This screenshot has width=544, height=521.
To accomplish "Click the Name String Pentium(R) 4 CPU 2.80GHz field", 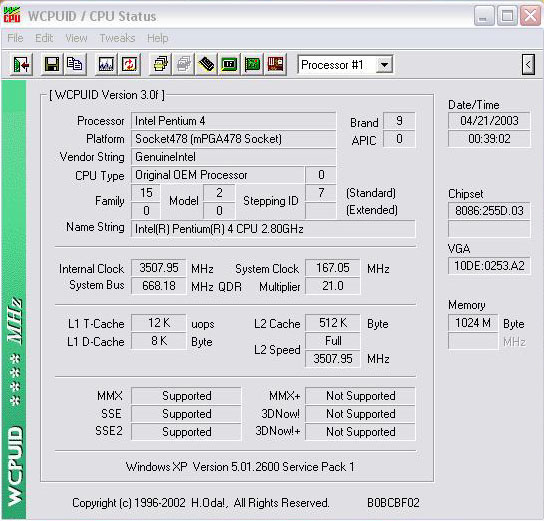I will [273, 229].
